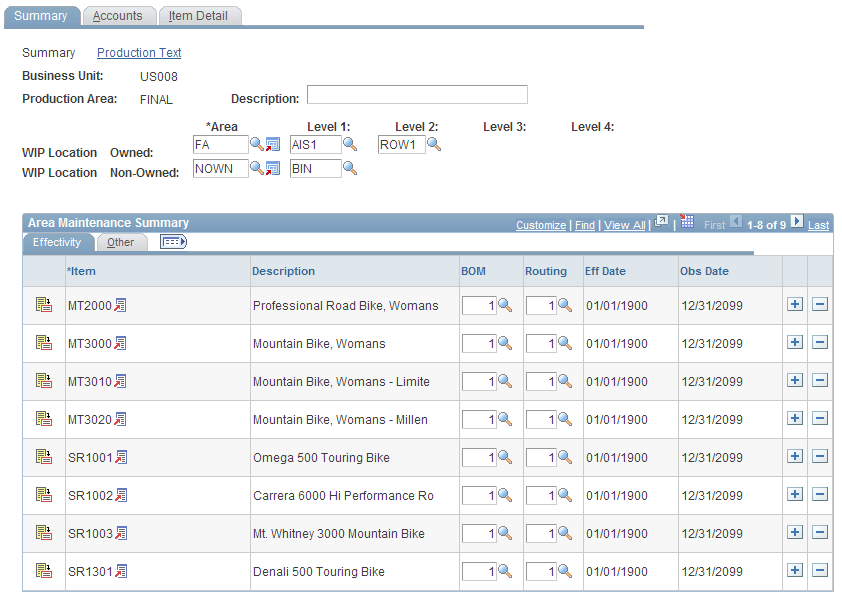Click the View All link
Screen dimensions: 842x599
624,224
